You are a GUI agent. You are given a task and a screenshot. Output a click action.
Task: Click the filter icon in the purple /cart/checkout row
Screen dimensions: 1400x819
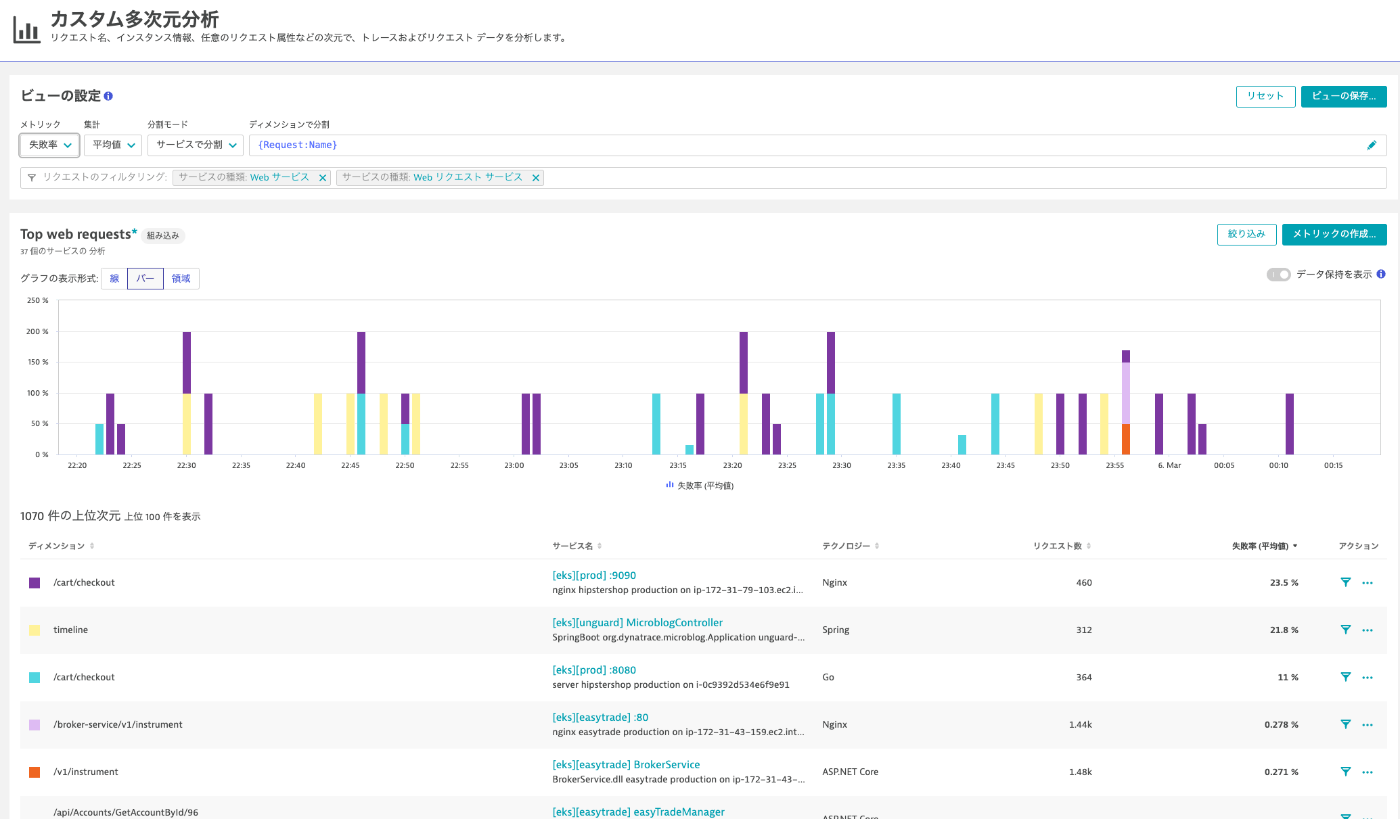[1346, 582]
